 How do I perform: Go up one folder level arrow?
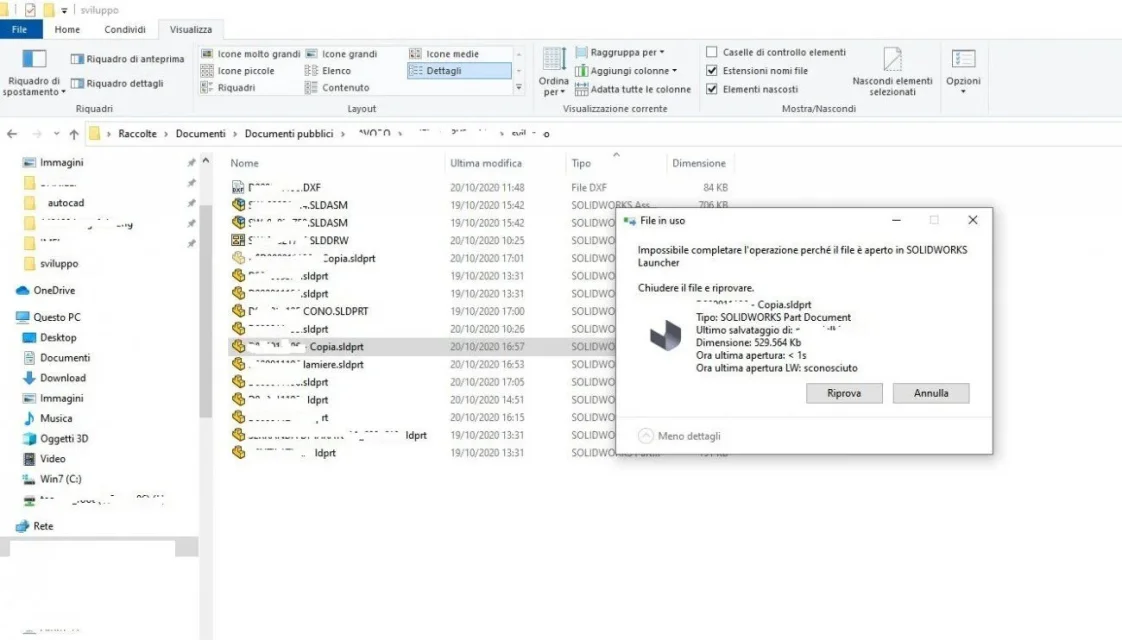pyautogui.click(x=74, y=134)
